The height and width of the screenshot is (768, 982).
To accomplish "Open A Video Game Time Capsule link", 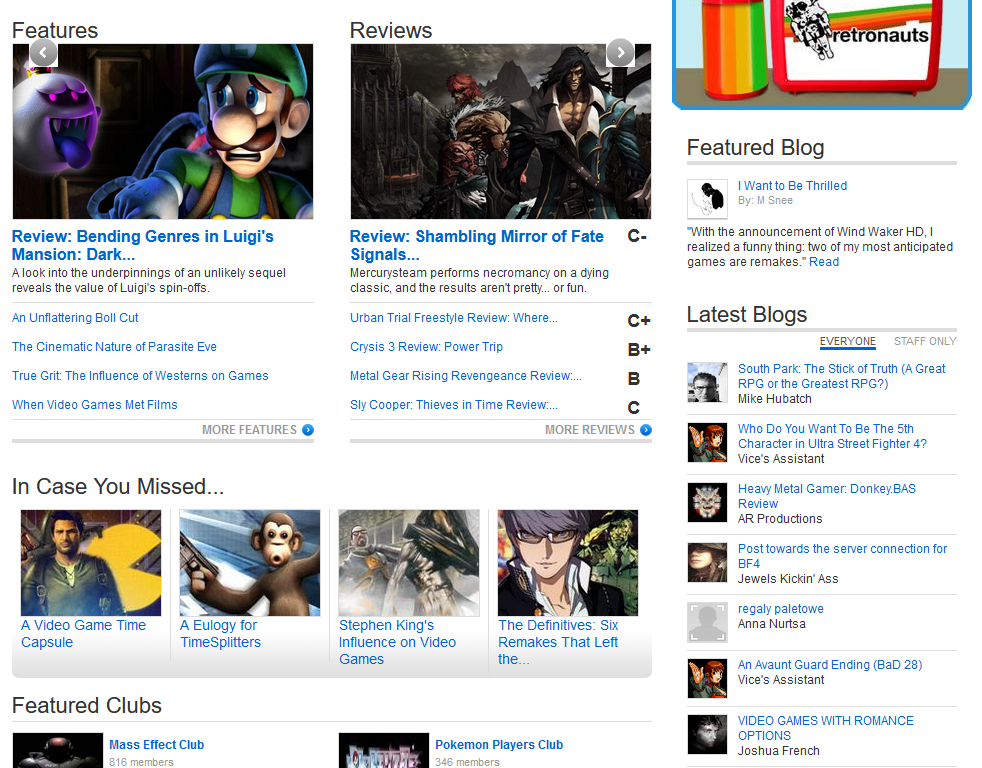I will [x=83, y=633].
